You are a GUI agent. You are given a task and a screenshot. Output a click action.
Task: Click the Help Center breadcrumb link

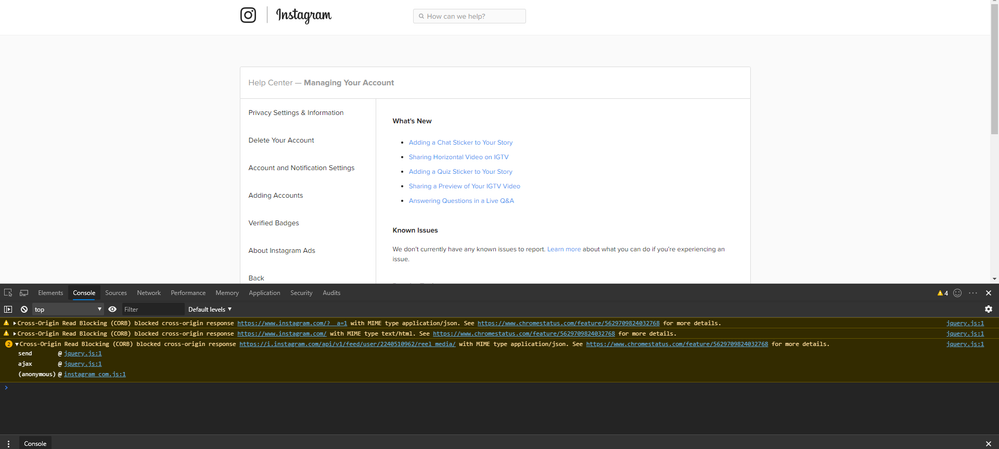click(x=270, y=83)
